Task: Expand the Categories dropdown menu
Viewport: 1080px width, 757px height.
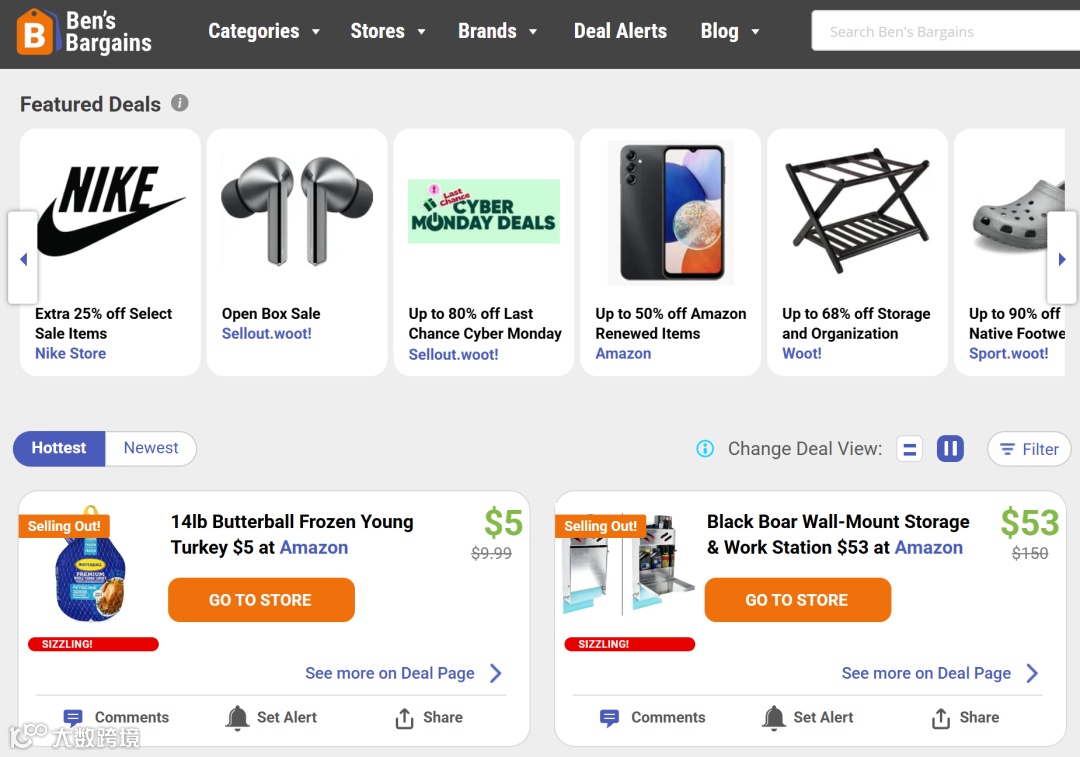Action: 264,32
